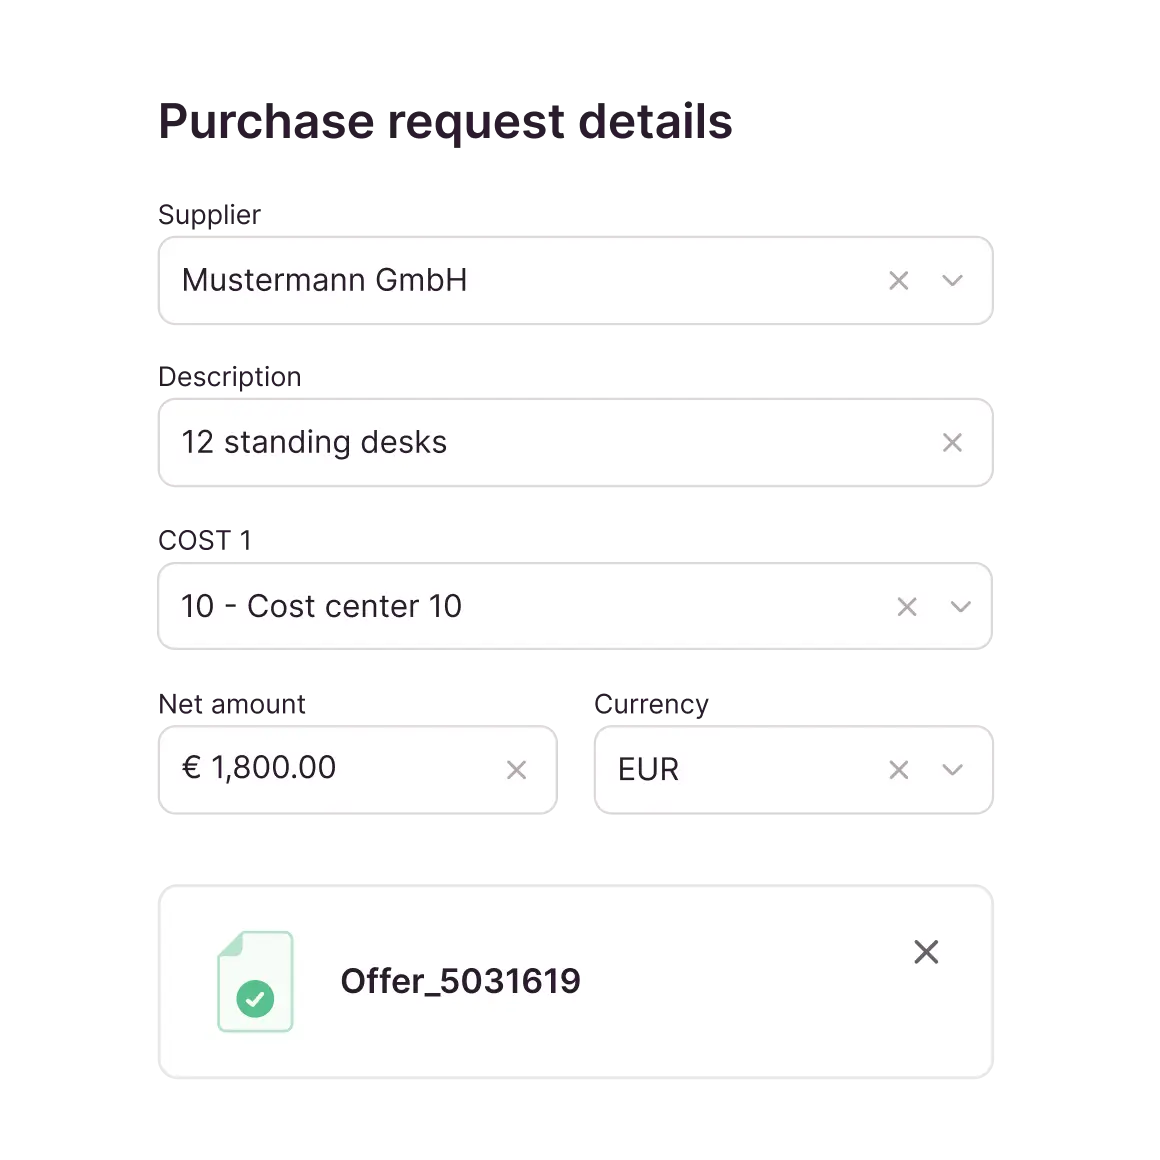The image size is (1160, 1160).
Task: Clear the Cost center 10 selection
Action: (x=906, y=606)
